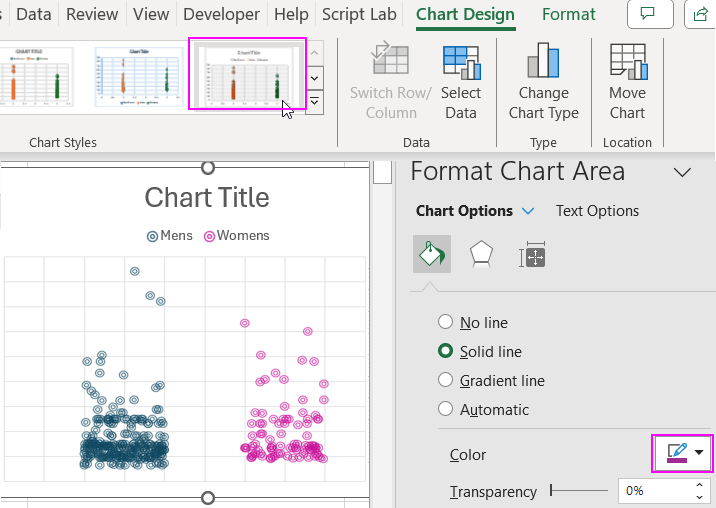Viewport: 716px width, 508px height.
Task: Switch to Text Options
Action: (597, 211)
